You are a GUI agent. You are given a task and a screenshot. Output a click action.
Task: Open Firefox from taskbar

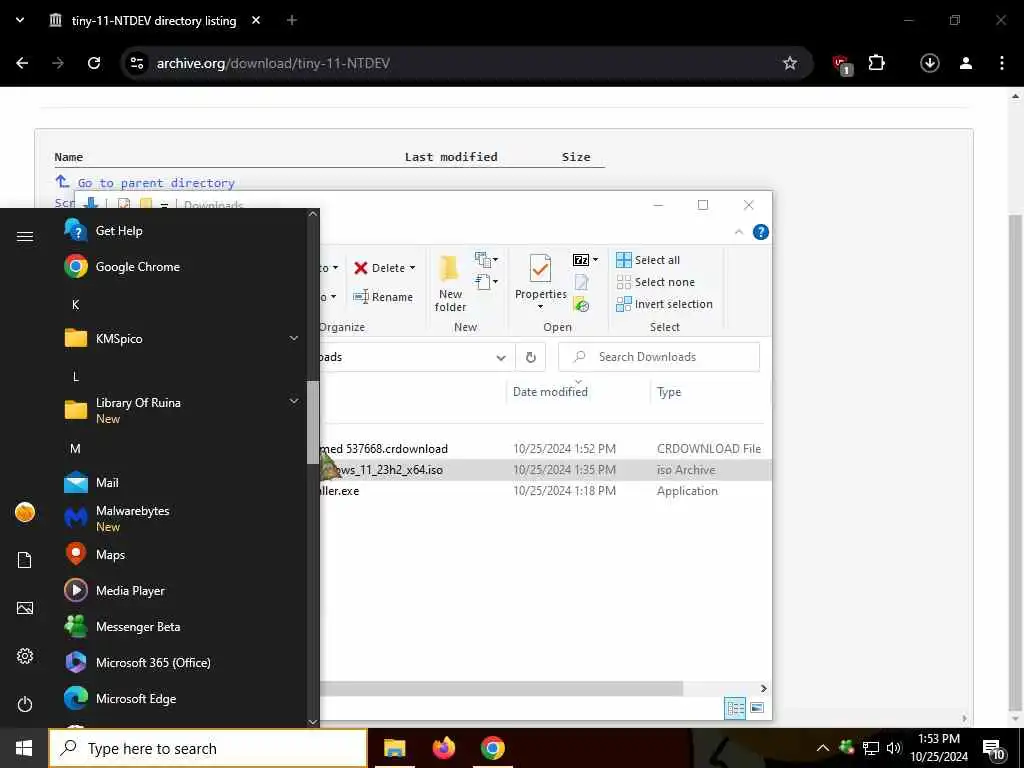click(443, 748)
